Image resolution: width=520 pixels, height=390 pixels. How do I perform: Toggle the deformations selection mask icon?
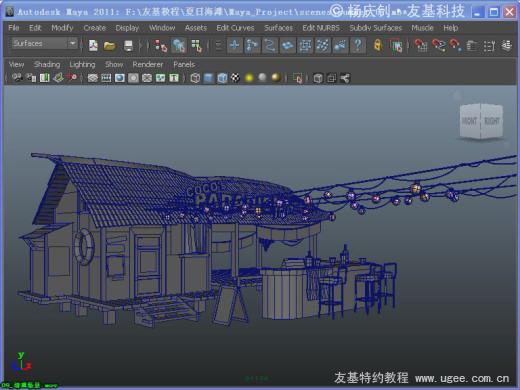(305, 45)
